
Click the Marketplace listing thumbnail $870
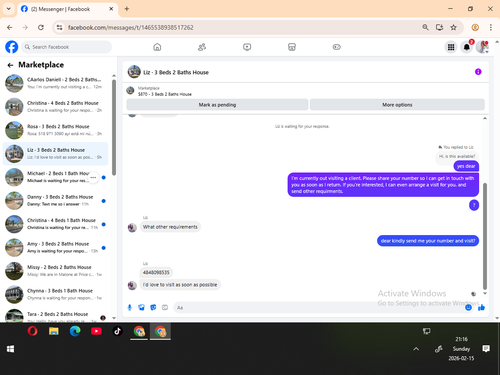(130, 90)
